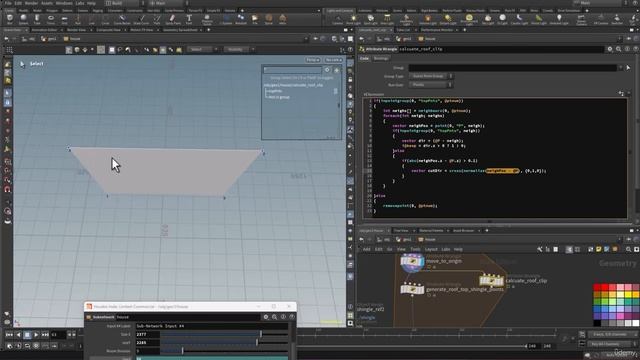This screenshot has width=640, height=360.
Task: Open the viewport No cam menu
Action: click(333, 60)
